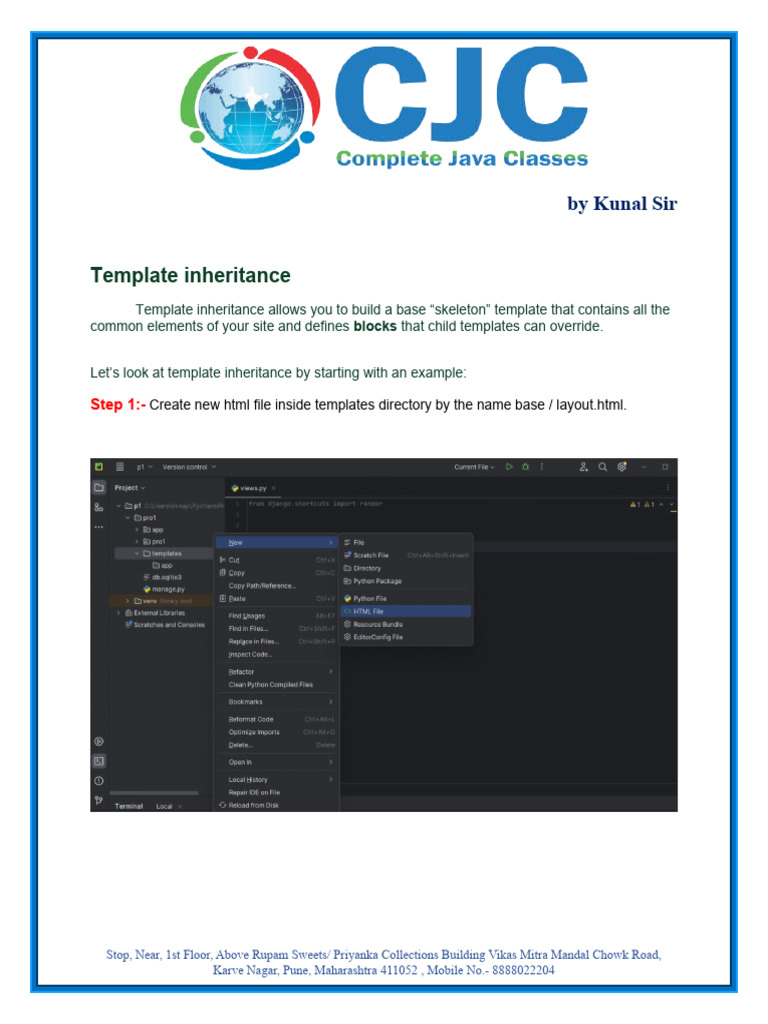This screenshot has height=1024, width=768.
Task: Open the Project view dropdown
Action: pyautogui.click(x=130, y=488)
